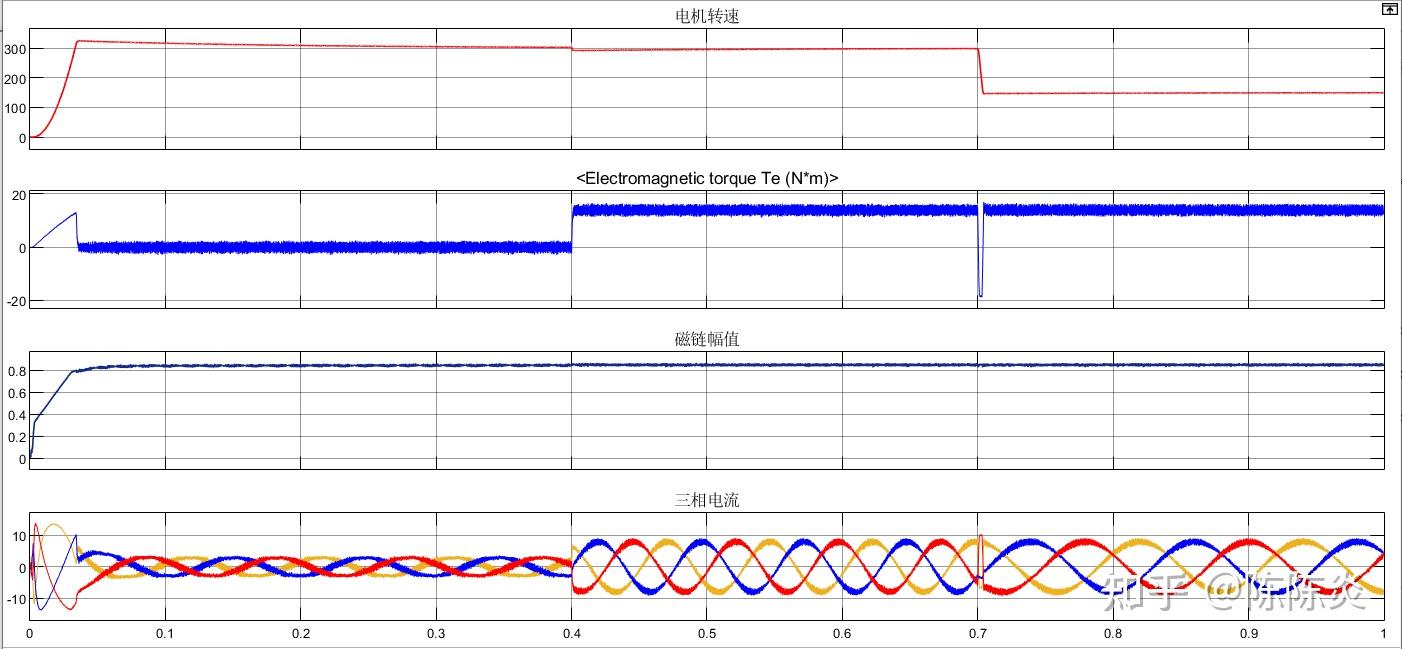
Task: Select the 三相电流 plot title
Action: (707, 501)
